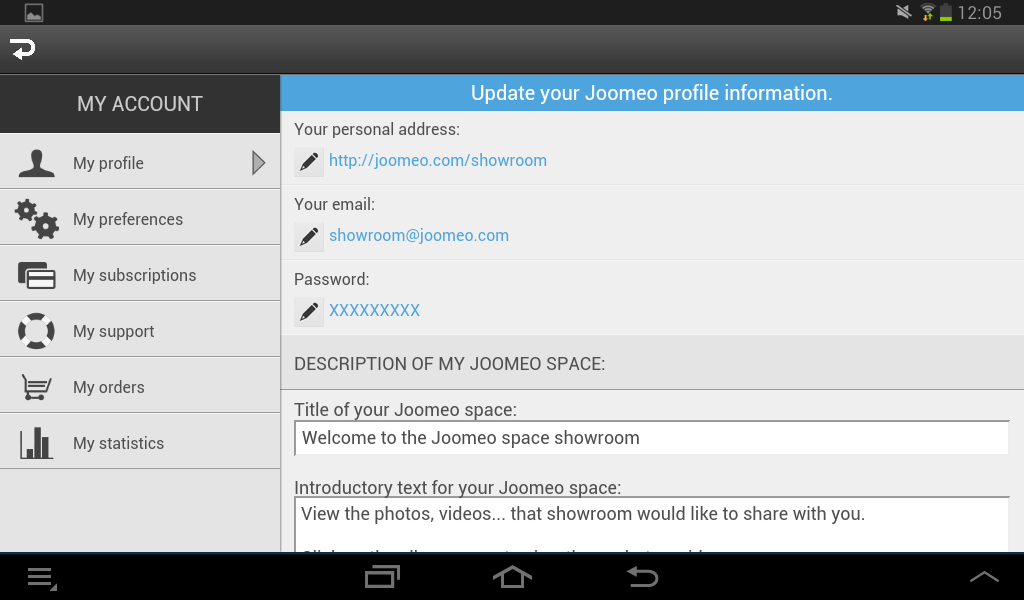
Task: Click the gears preferences icon
Action: click(37, 219)
